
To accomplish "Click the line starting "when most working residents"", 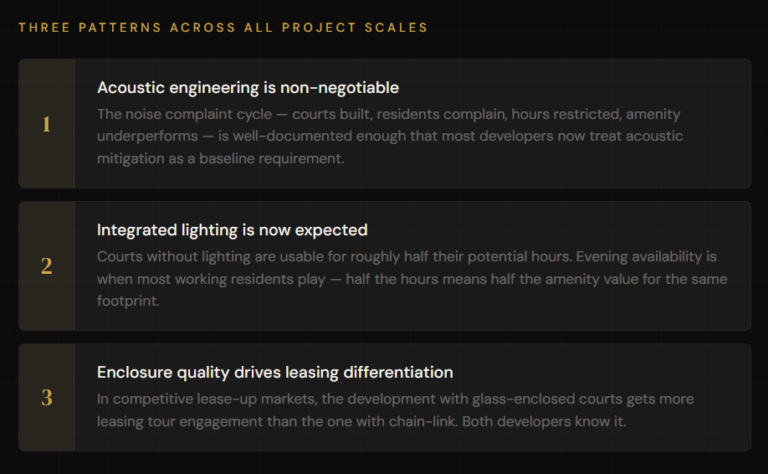I will 412,279.
